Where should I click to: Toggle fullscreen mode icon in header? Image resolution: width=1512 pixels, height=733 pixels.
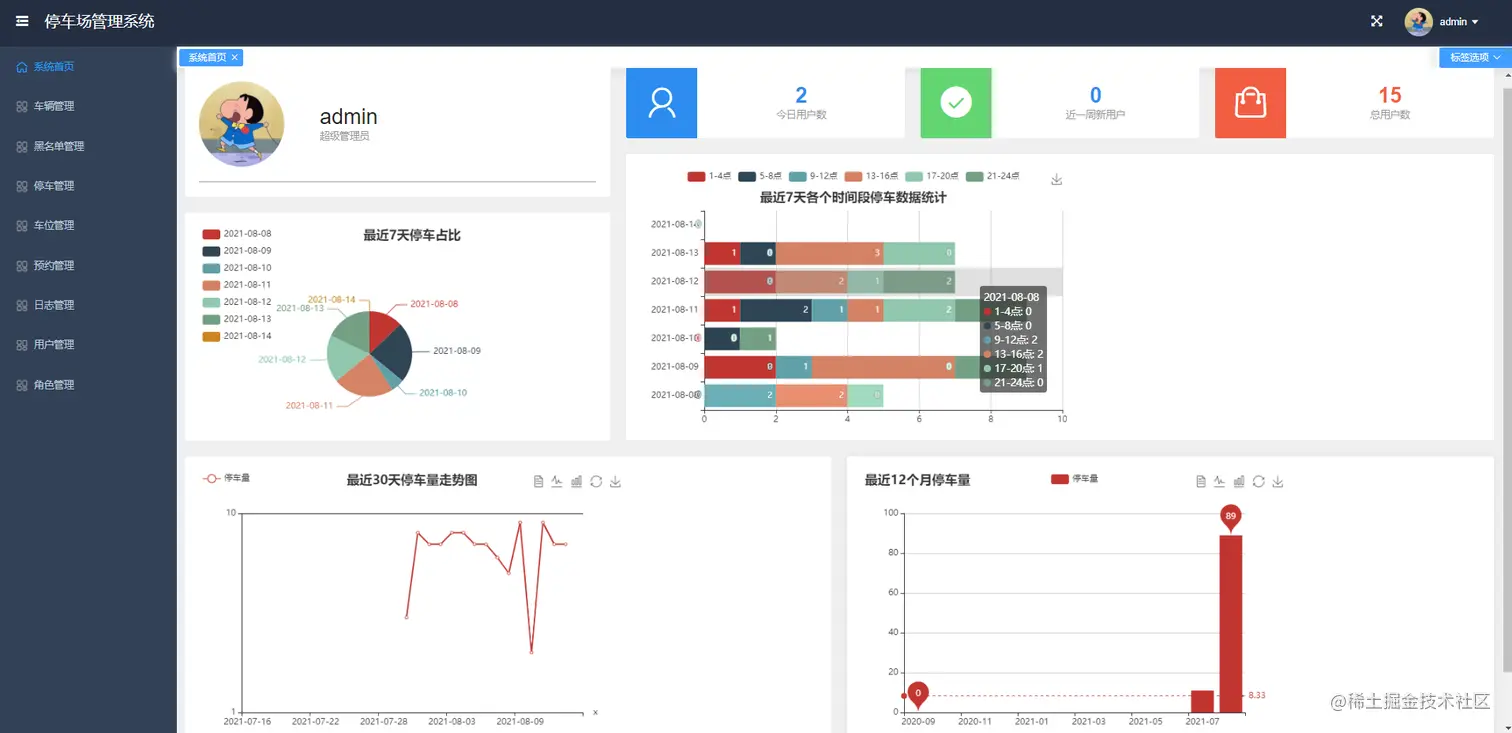(x=1377, y=21)
